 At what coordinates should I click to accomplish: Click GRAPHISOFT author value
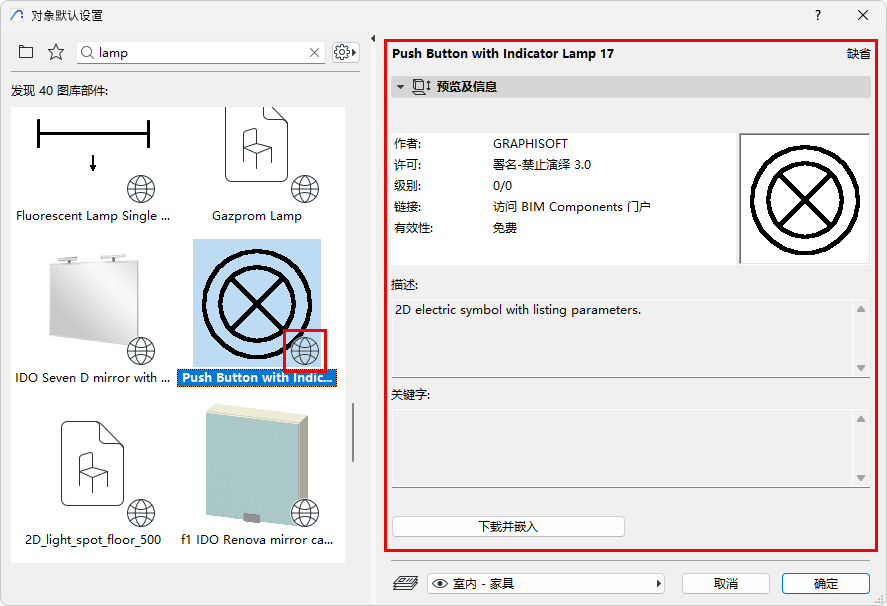[530, 144]
